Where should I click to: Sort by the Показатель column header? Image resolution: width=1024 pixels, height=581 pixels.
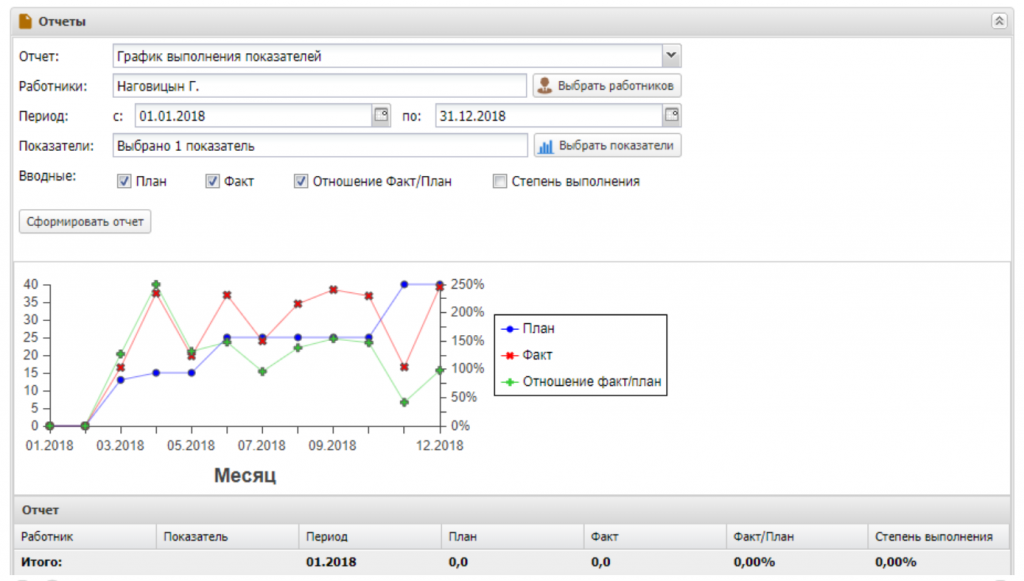[227, 537]
